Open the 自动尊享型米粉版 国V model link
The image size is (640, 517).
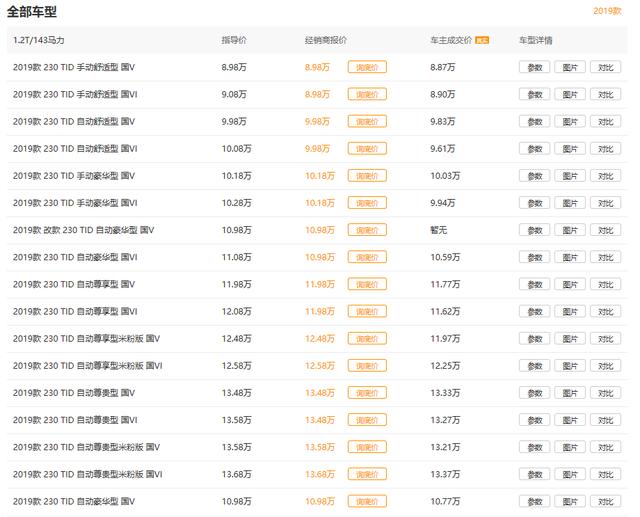click(86, 339)
